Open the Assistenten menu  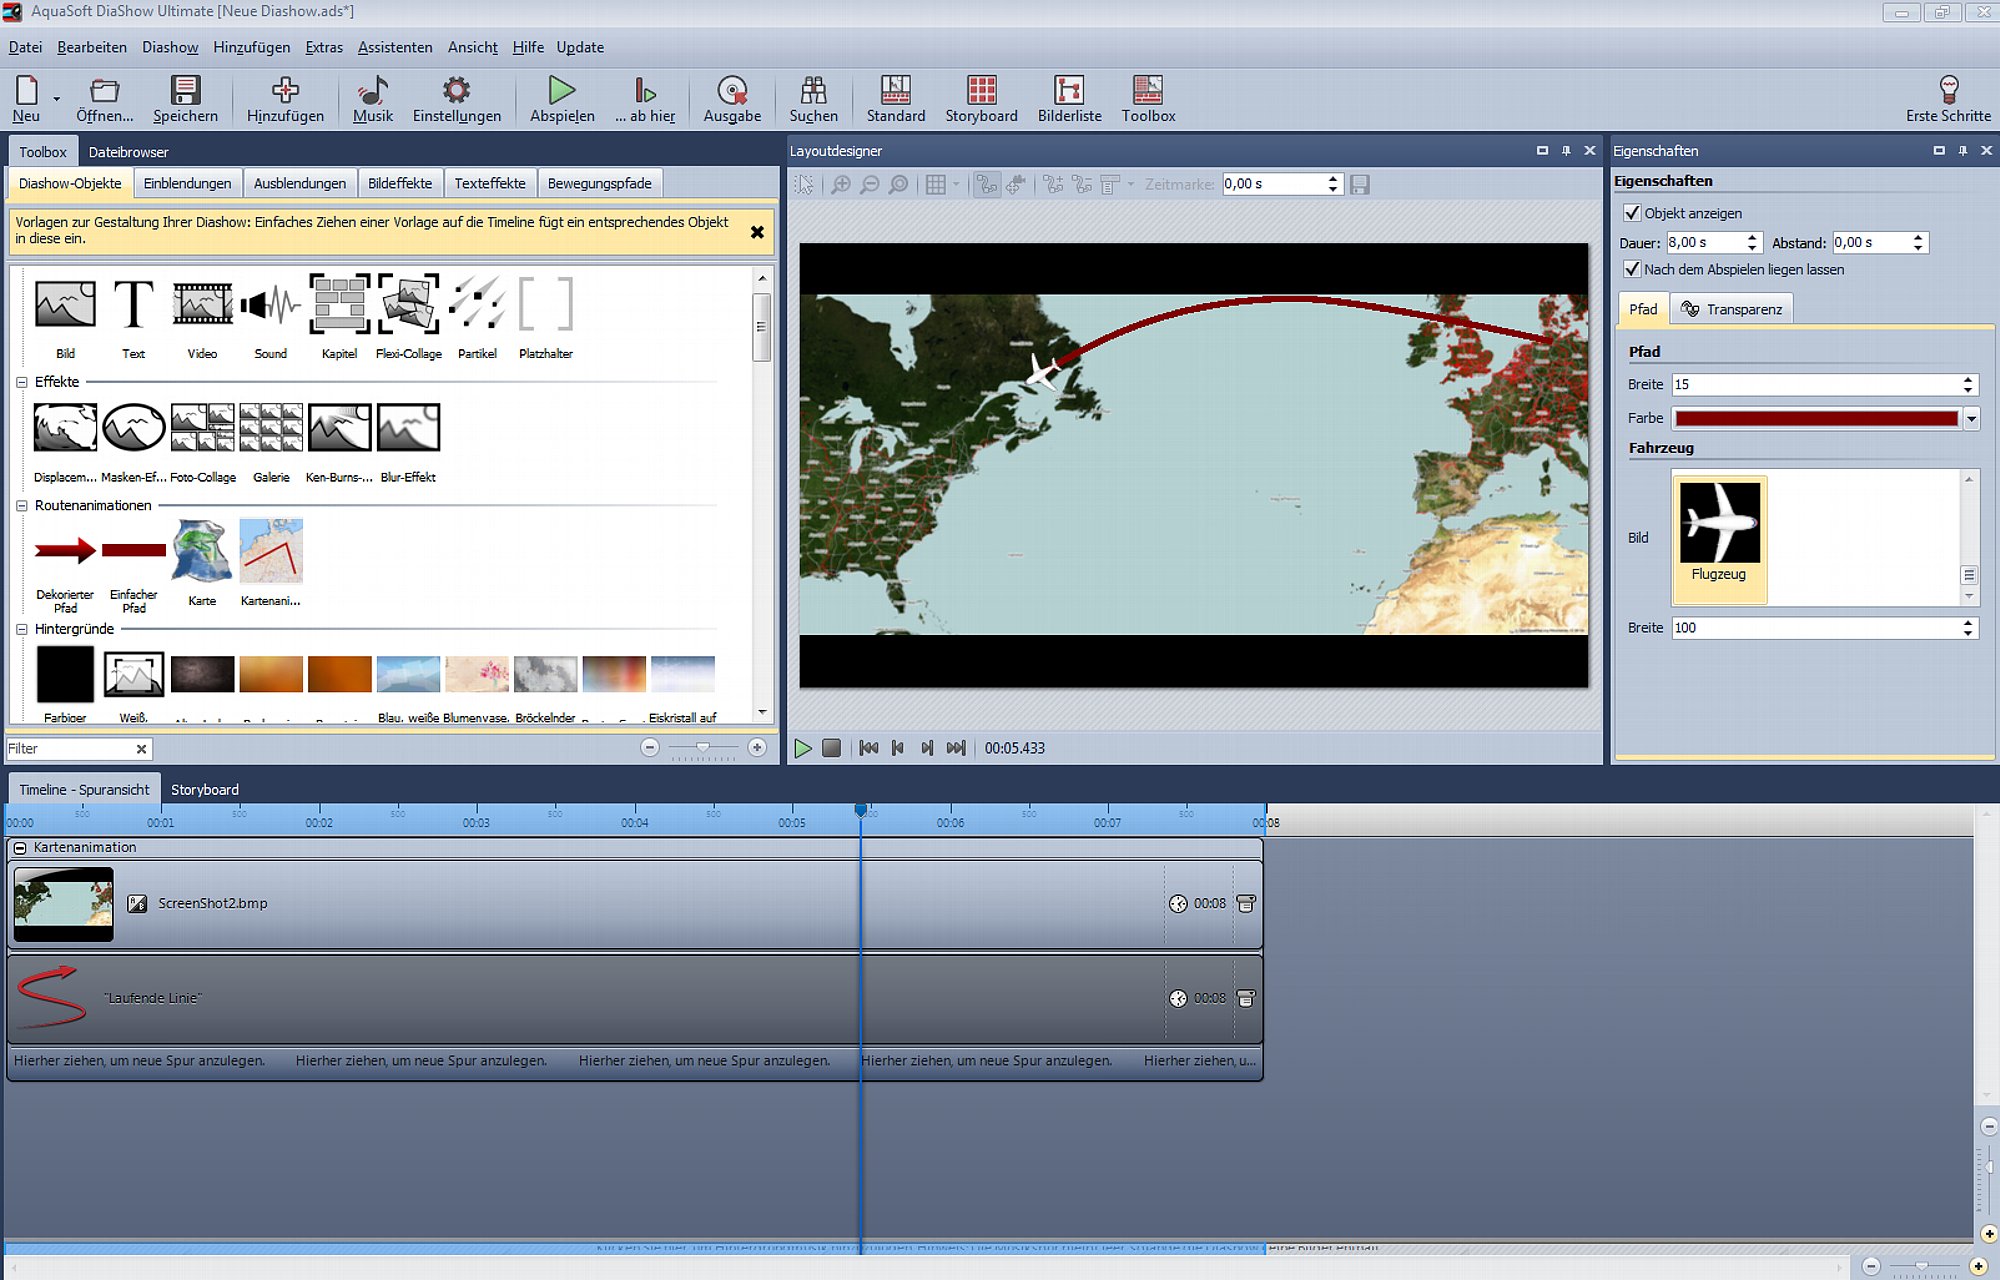pos(395,47)
